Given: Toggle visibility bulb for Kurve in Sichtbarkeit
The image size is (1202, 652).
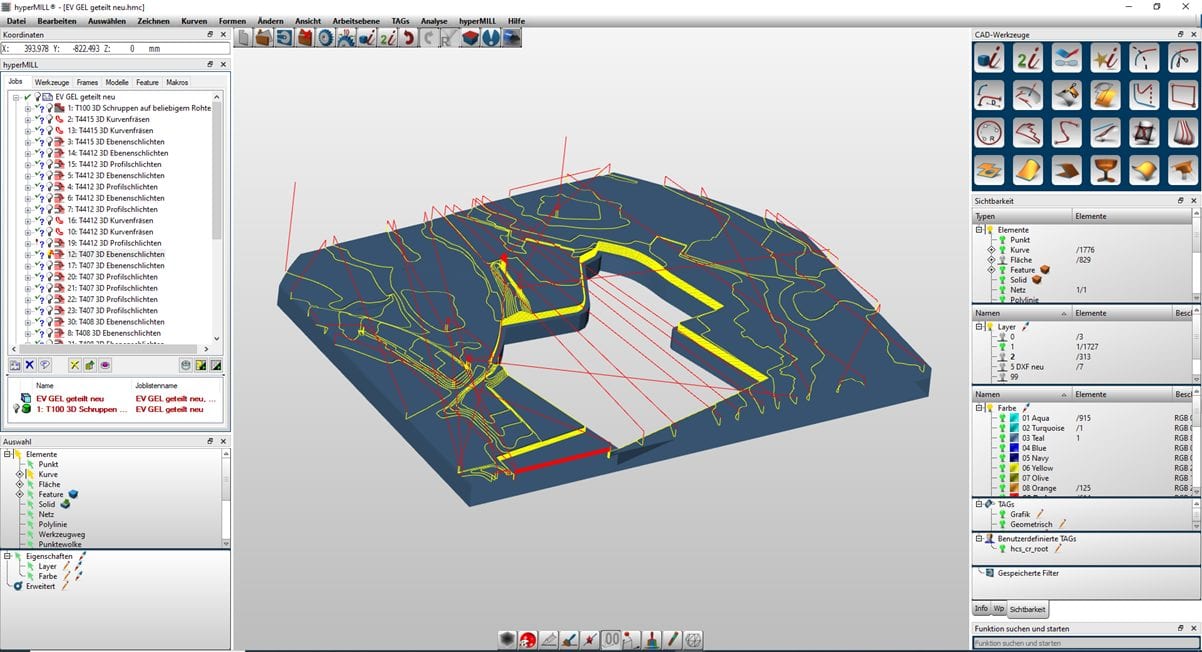Looking at the screenshot, I should pos(1002,250).
